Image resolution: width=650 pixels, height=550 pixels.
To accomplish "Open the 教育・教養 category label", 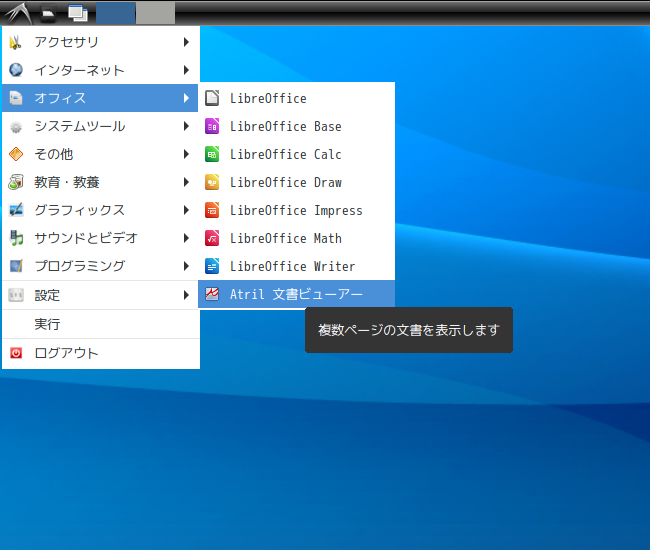I will pyautogui.click(x=67, y=182).
